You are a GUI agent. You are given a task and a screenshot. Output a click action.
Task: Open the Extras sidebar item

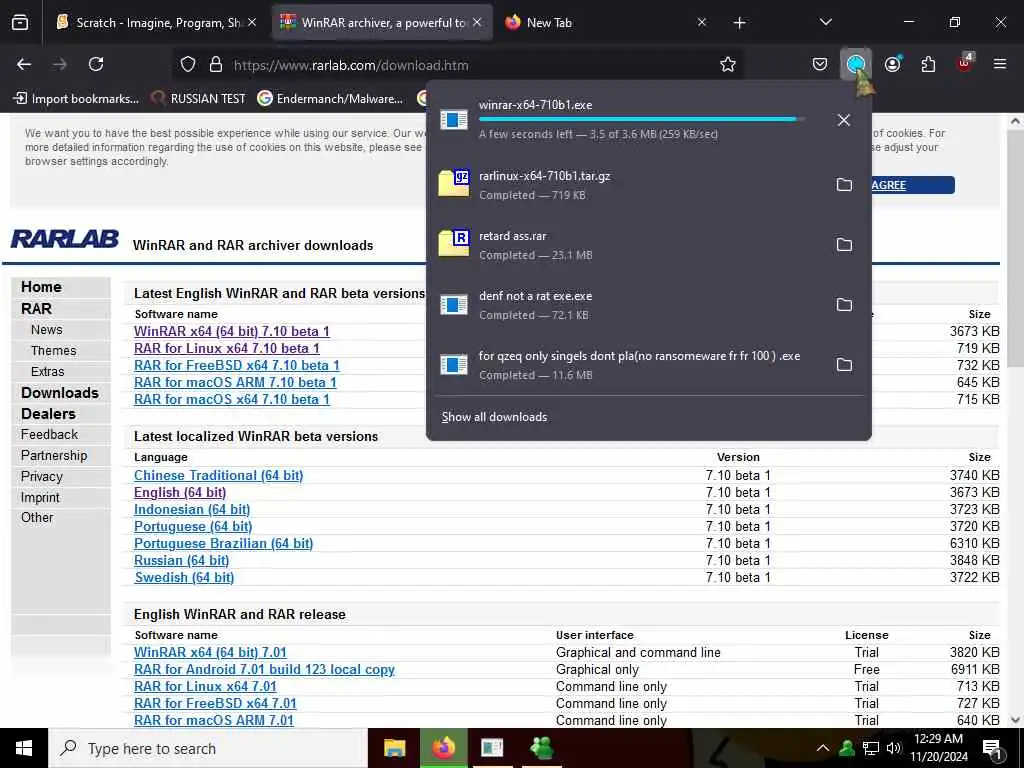48,372
